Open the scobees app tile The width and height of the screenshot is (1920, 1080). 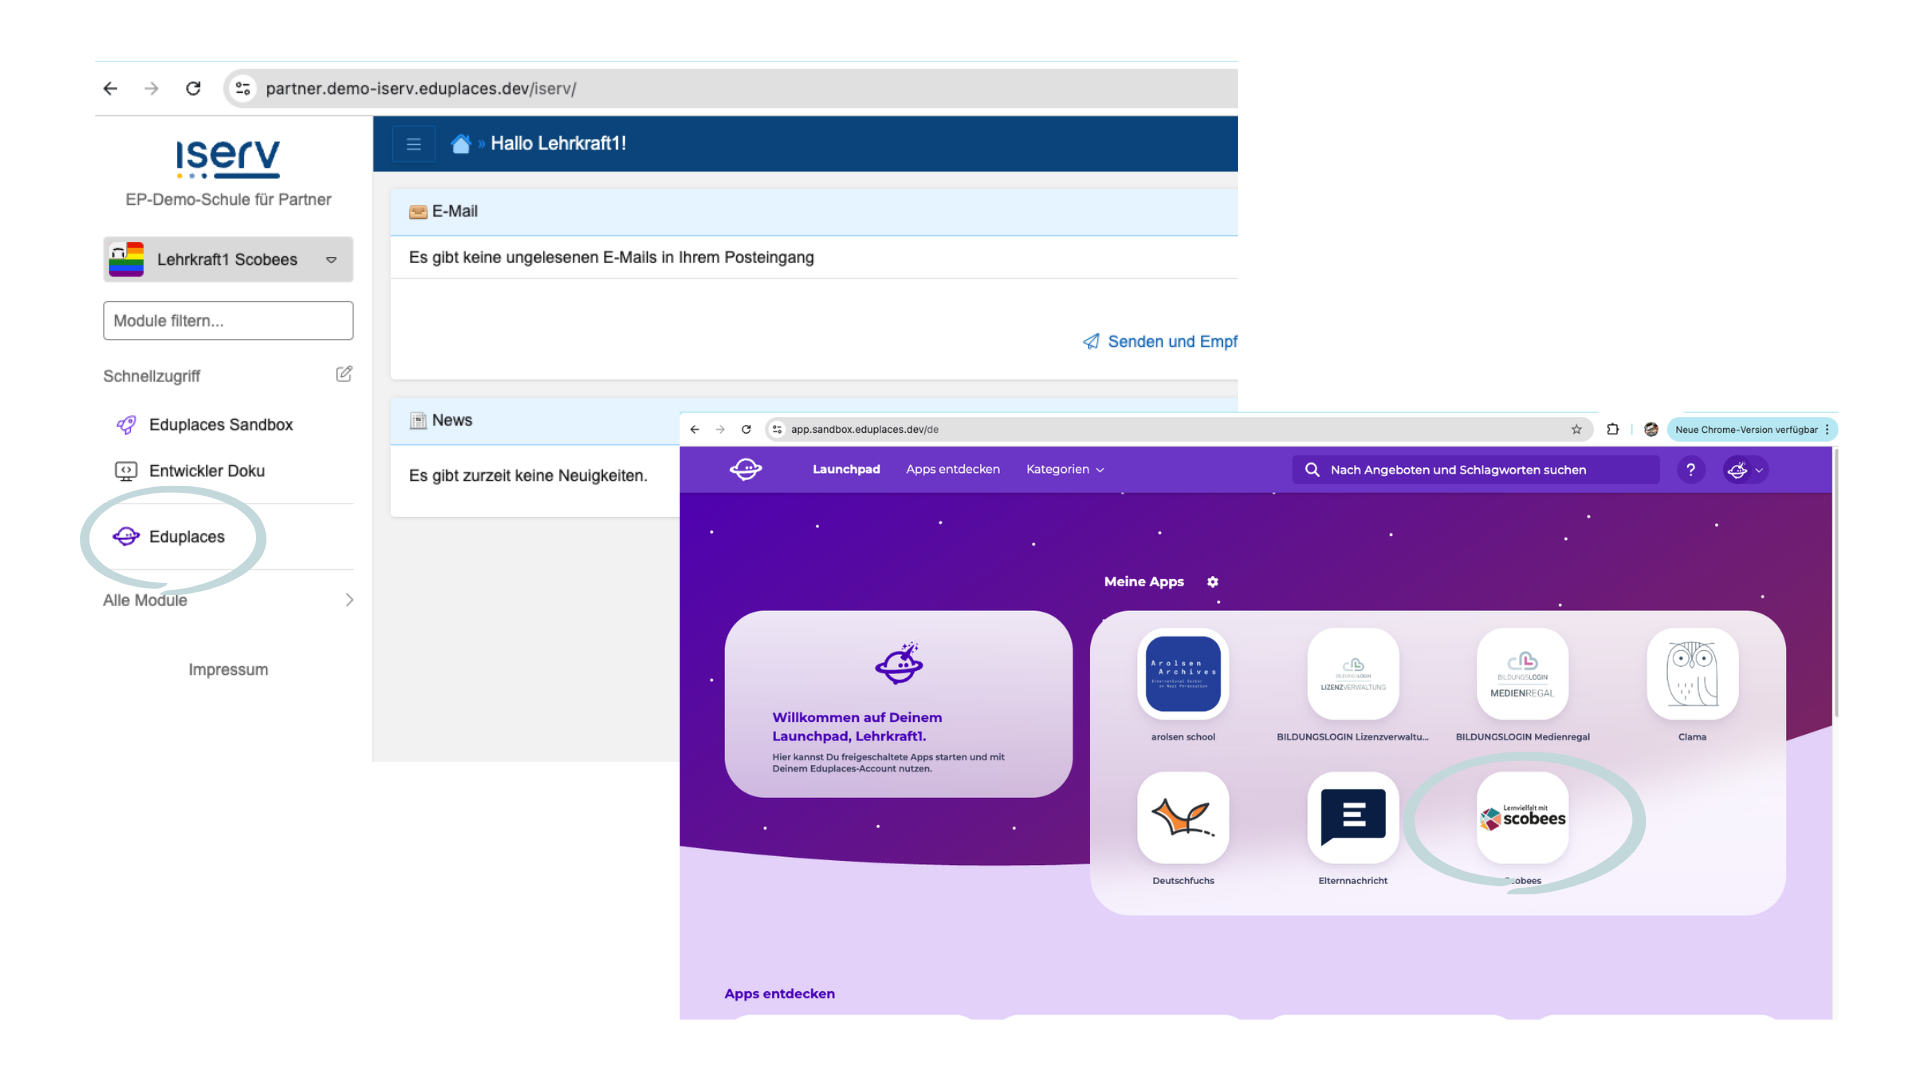(x=1522, y=818)
